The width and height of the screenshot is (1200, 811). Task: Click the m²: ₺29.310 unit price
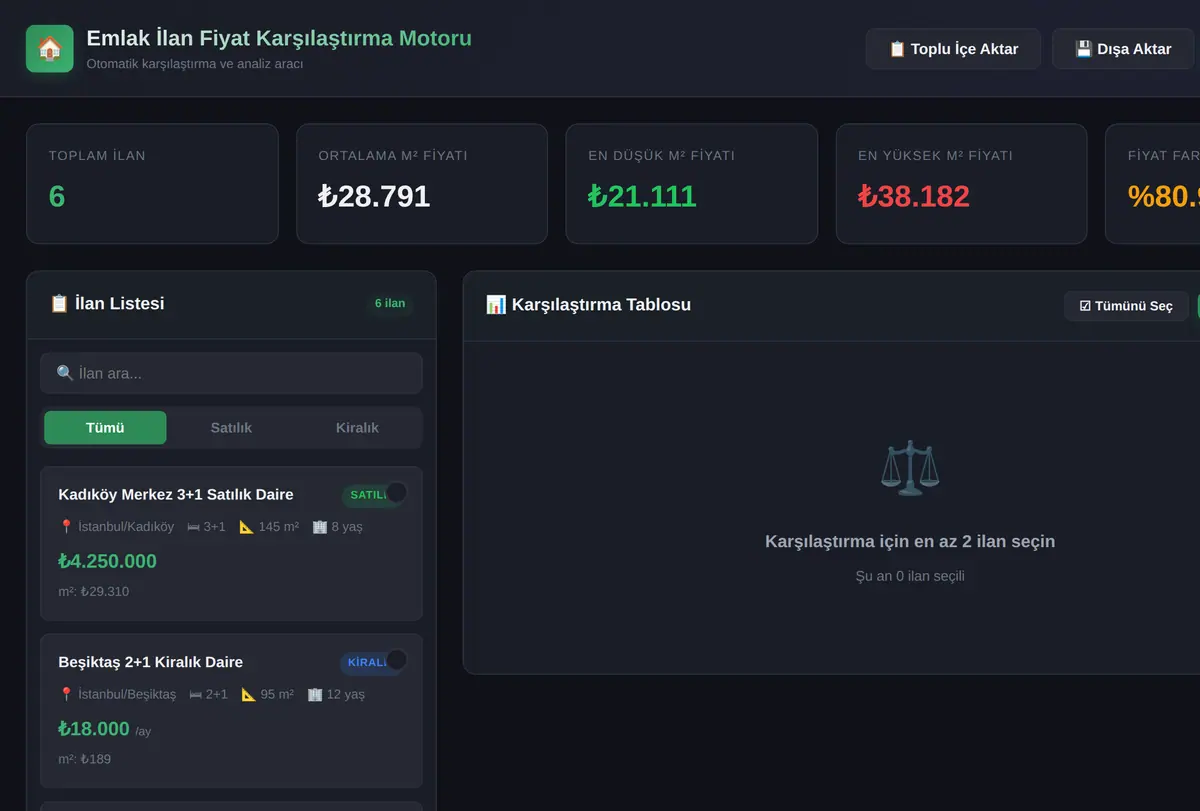[x=94, y=591]
